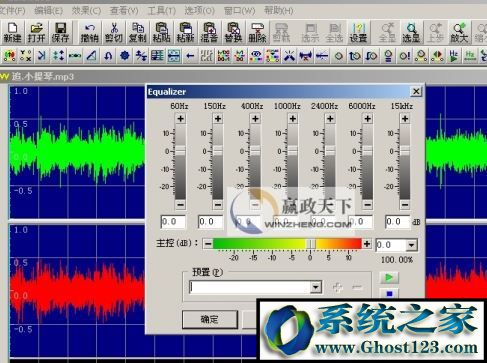The height and width of the screenshot is (363, 487).
Task: Increase the 15kHz band with plus
Action: click(405, 119)
